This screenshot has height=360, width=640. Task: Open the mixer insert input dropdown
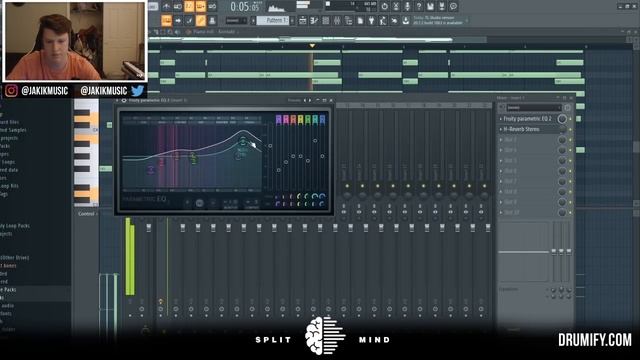(x=533, y=108)
